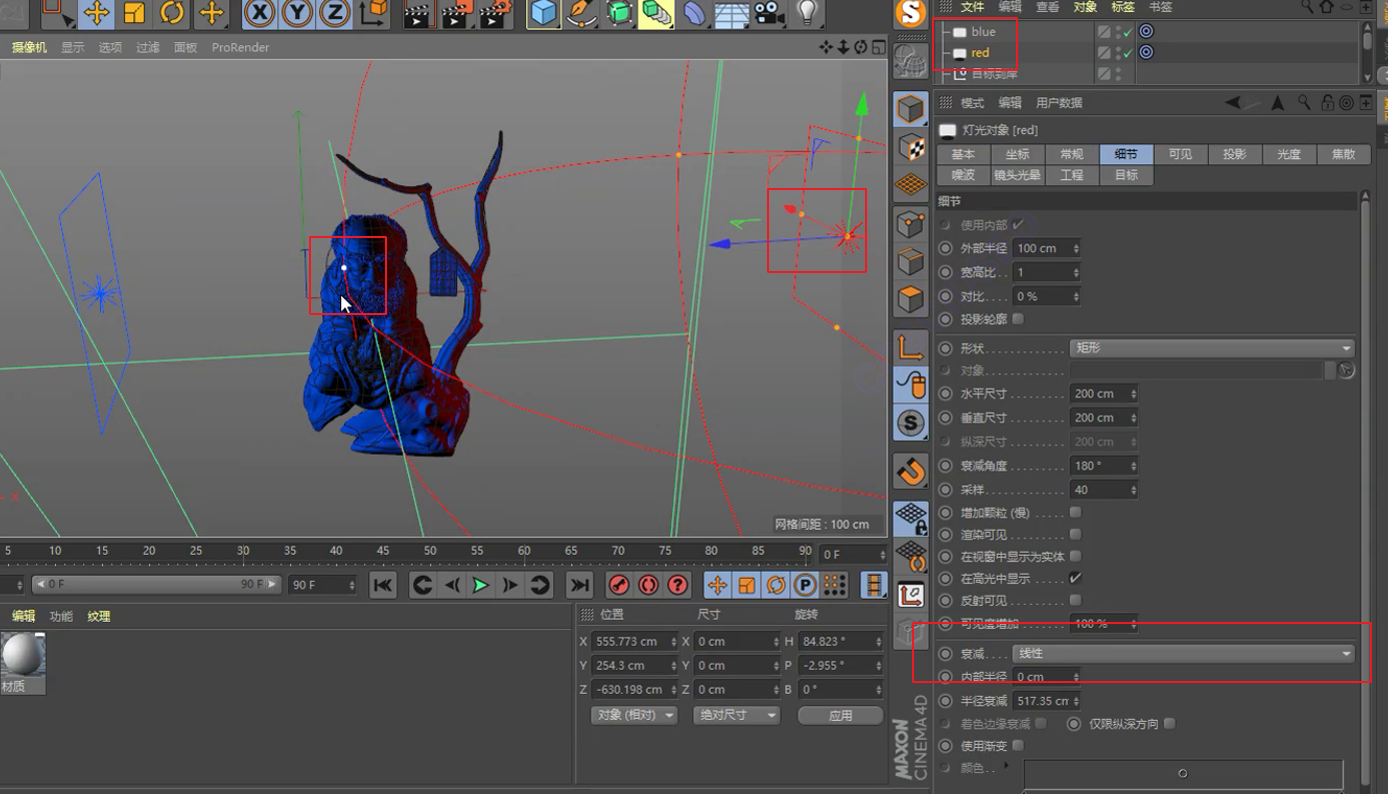Toggle 投影轮廓 checkbox
This screenshot has width=1388, height=794.
[x=1018, y=319]
